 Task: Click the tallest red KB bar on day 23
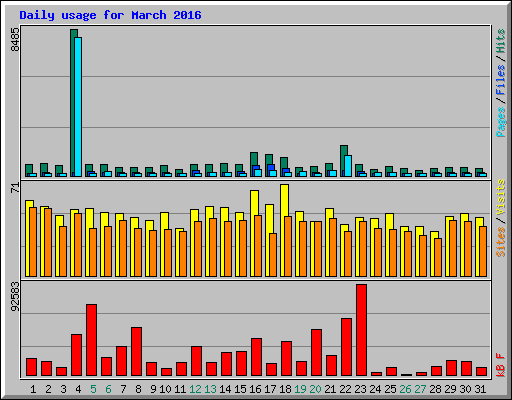point(361,330)
